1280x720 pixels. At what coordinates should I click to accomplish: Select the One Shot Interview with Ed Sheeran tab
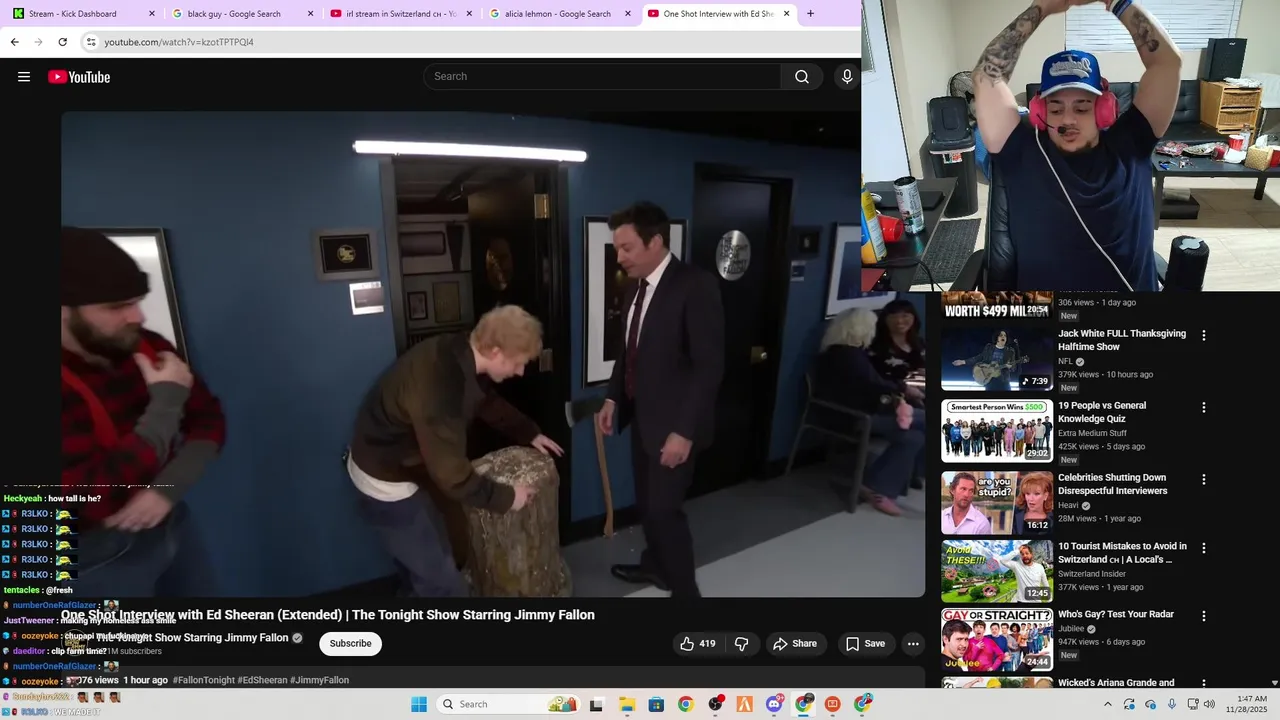pyautogui.click(x=718, y=14)
